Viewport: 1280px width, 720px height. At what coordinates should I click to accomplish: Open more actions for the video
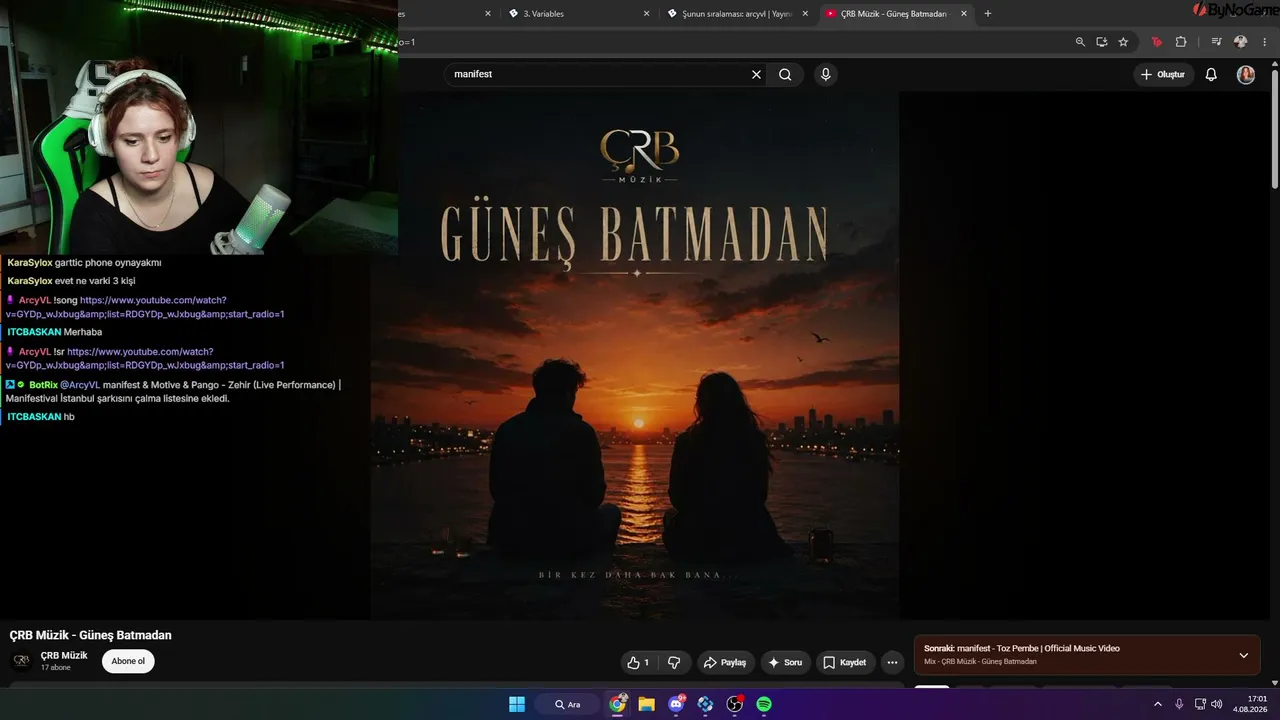[x=892, y=662]
